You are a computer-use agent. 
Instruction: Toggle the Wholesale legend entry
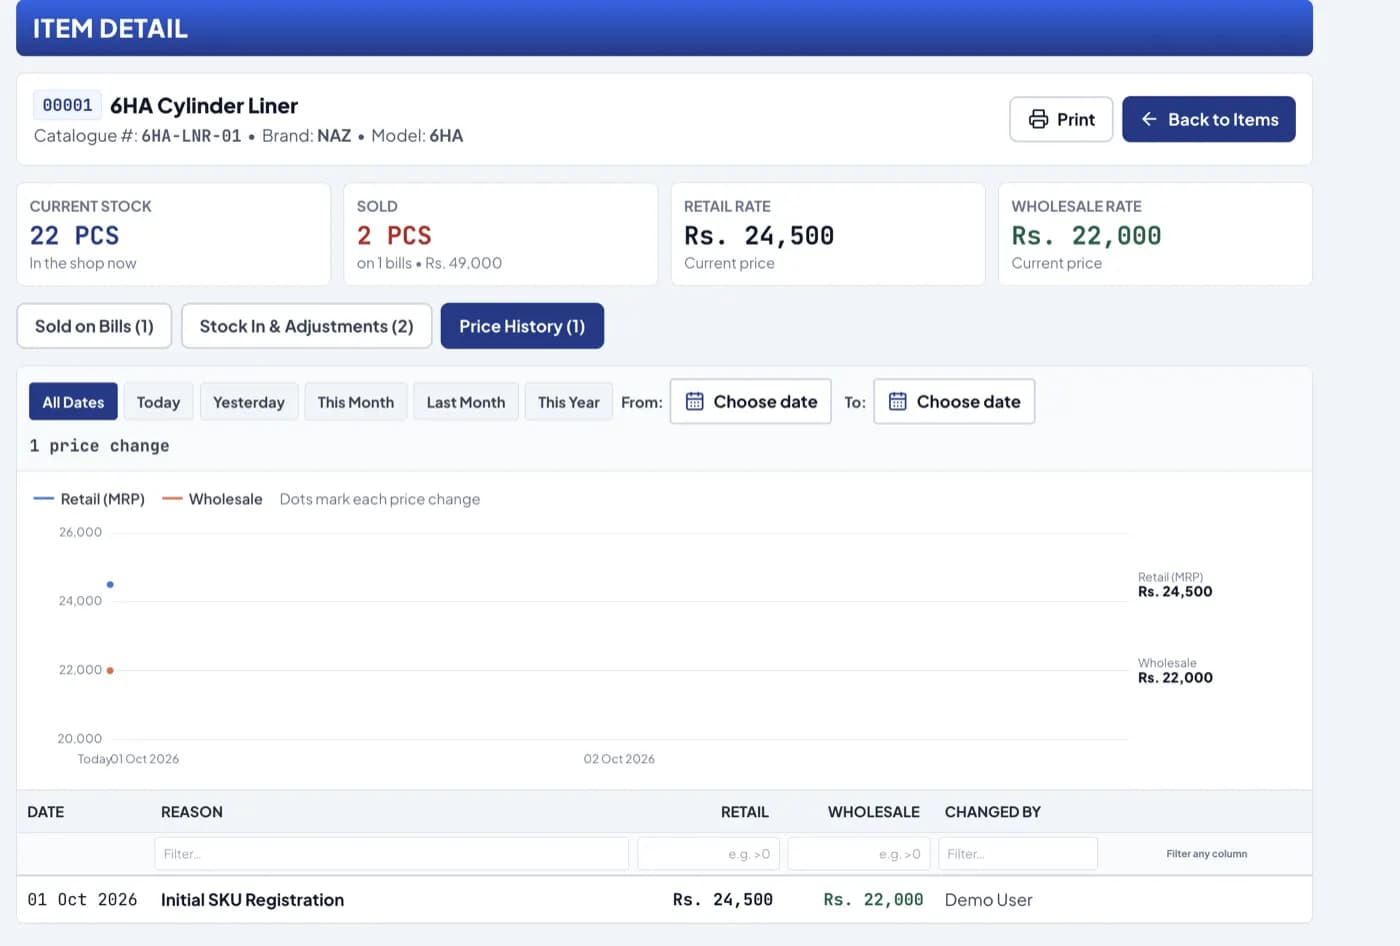click(x=212, y=499)
